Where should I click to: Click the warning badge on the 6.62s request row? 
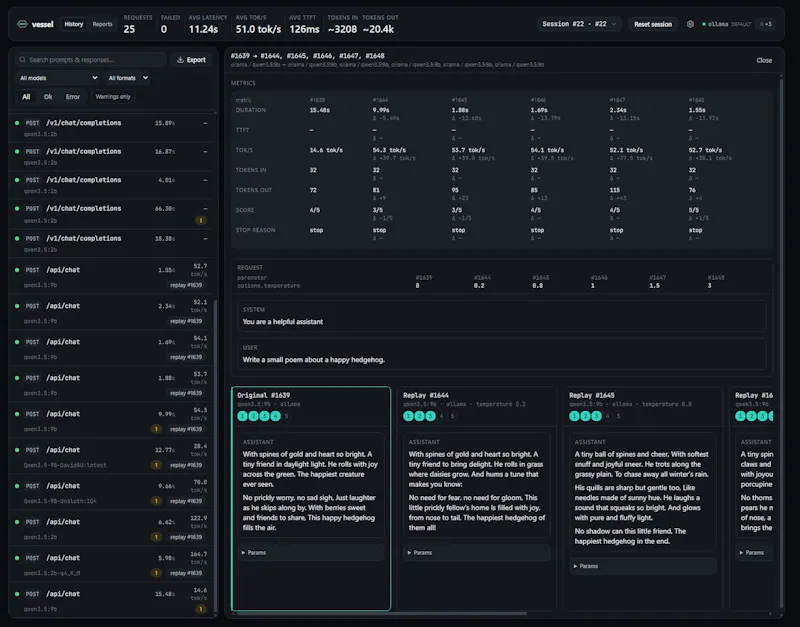pos(156,537)
